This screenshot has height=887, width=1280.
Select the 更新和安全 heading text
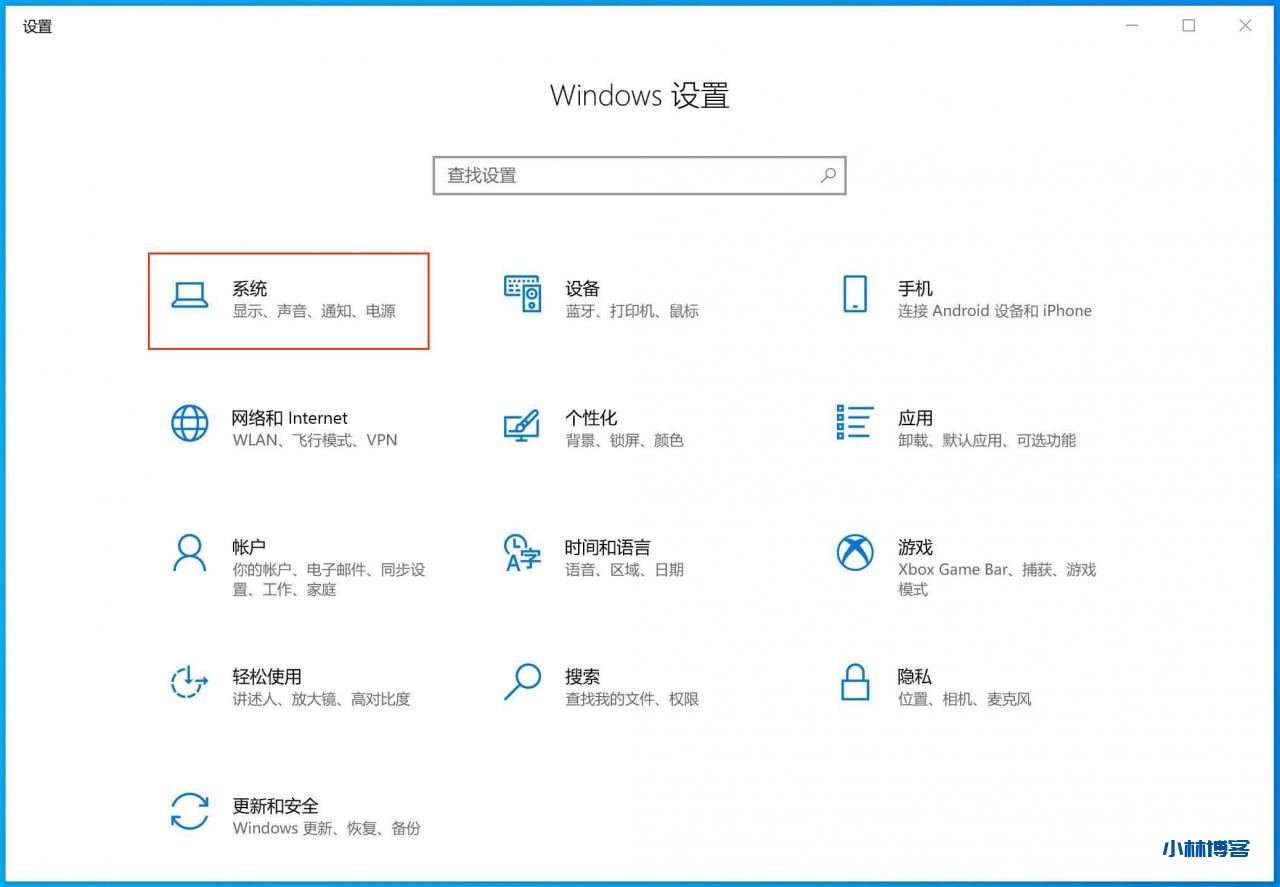(276, 805)
